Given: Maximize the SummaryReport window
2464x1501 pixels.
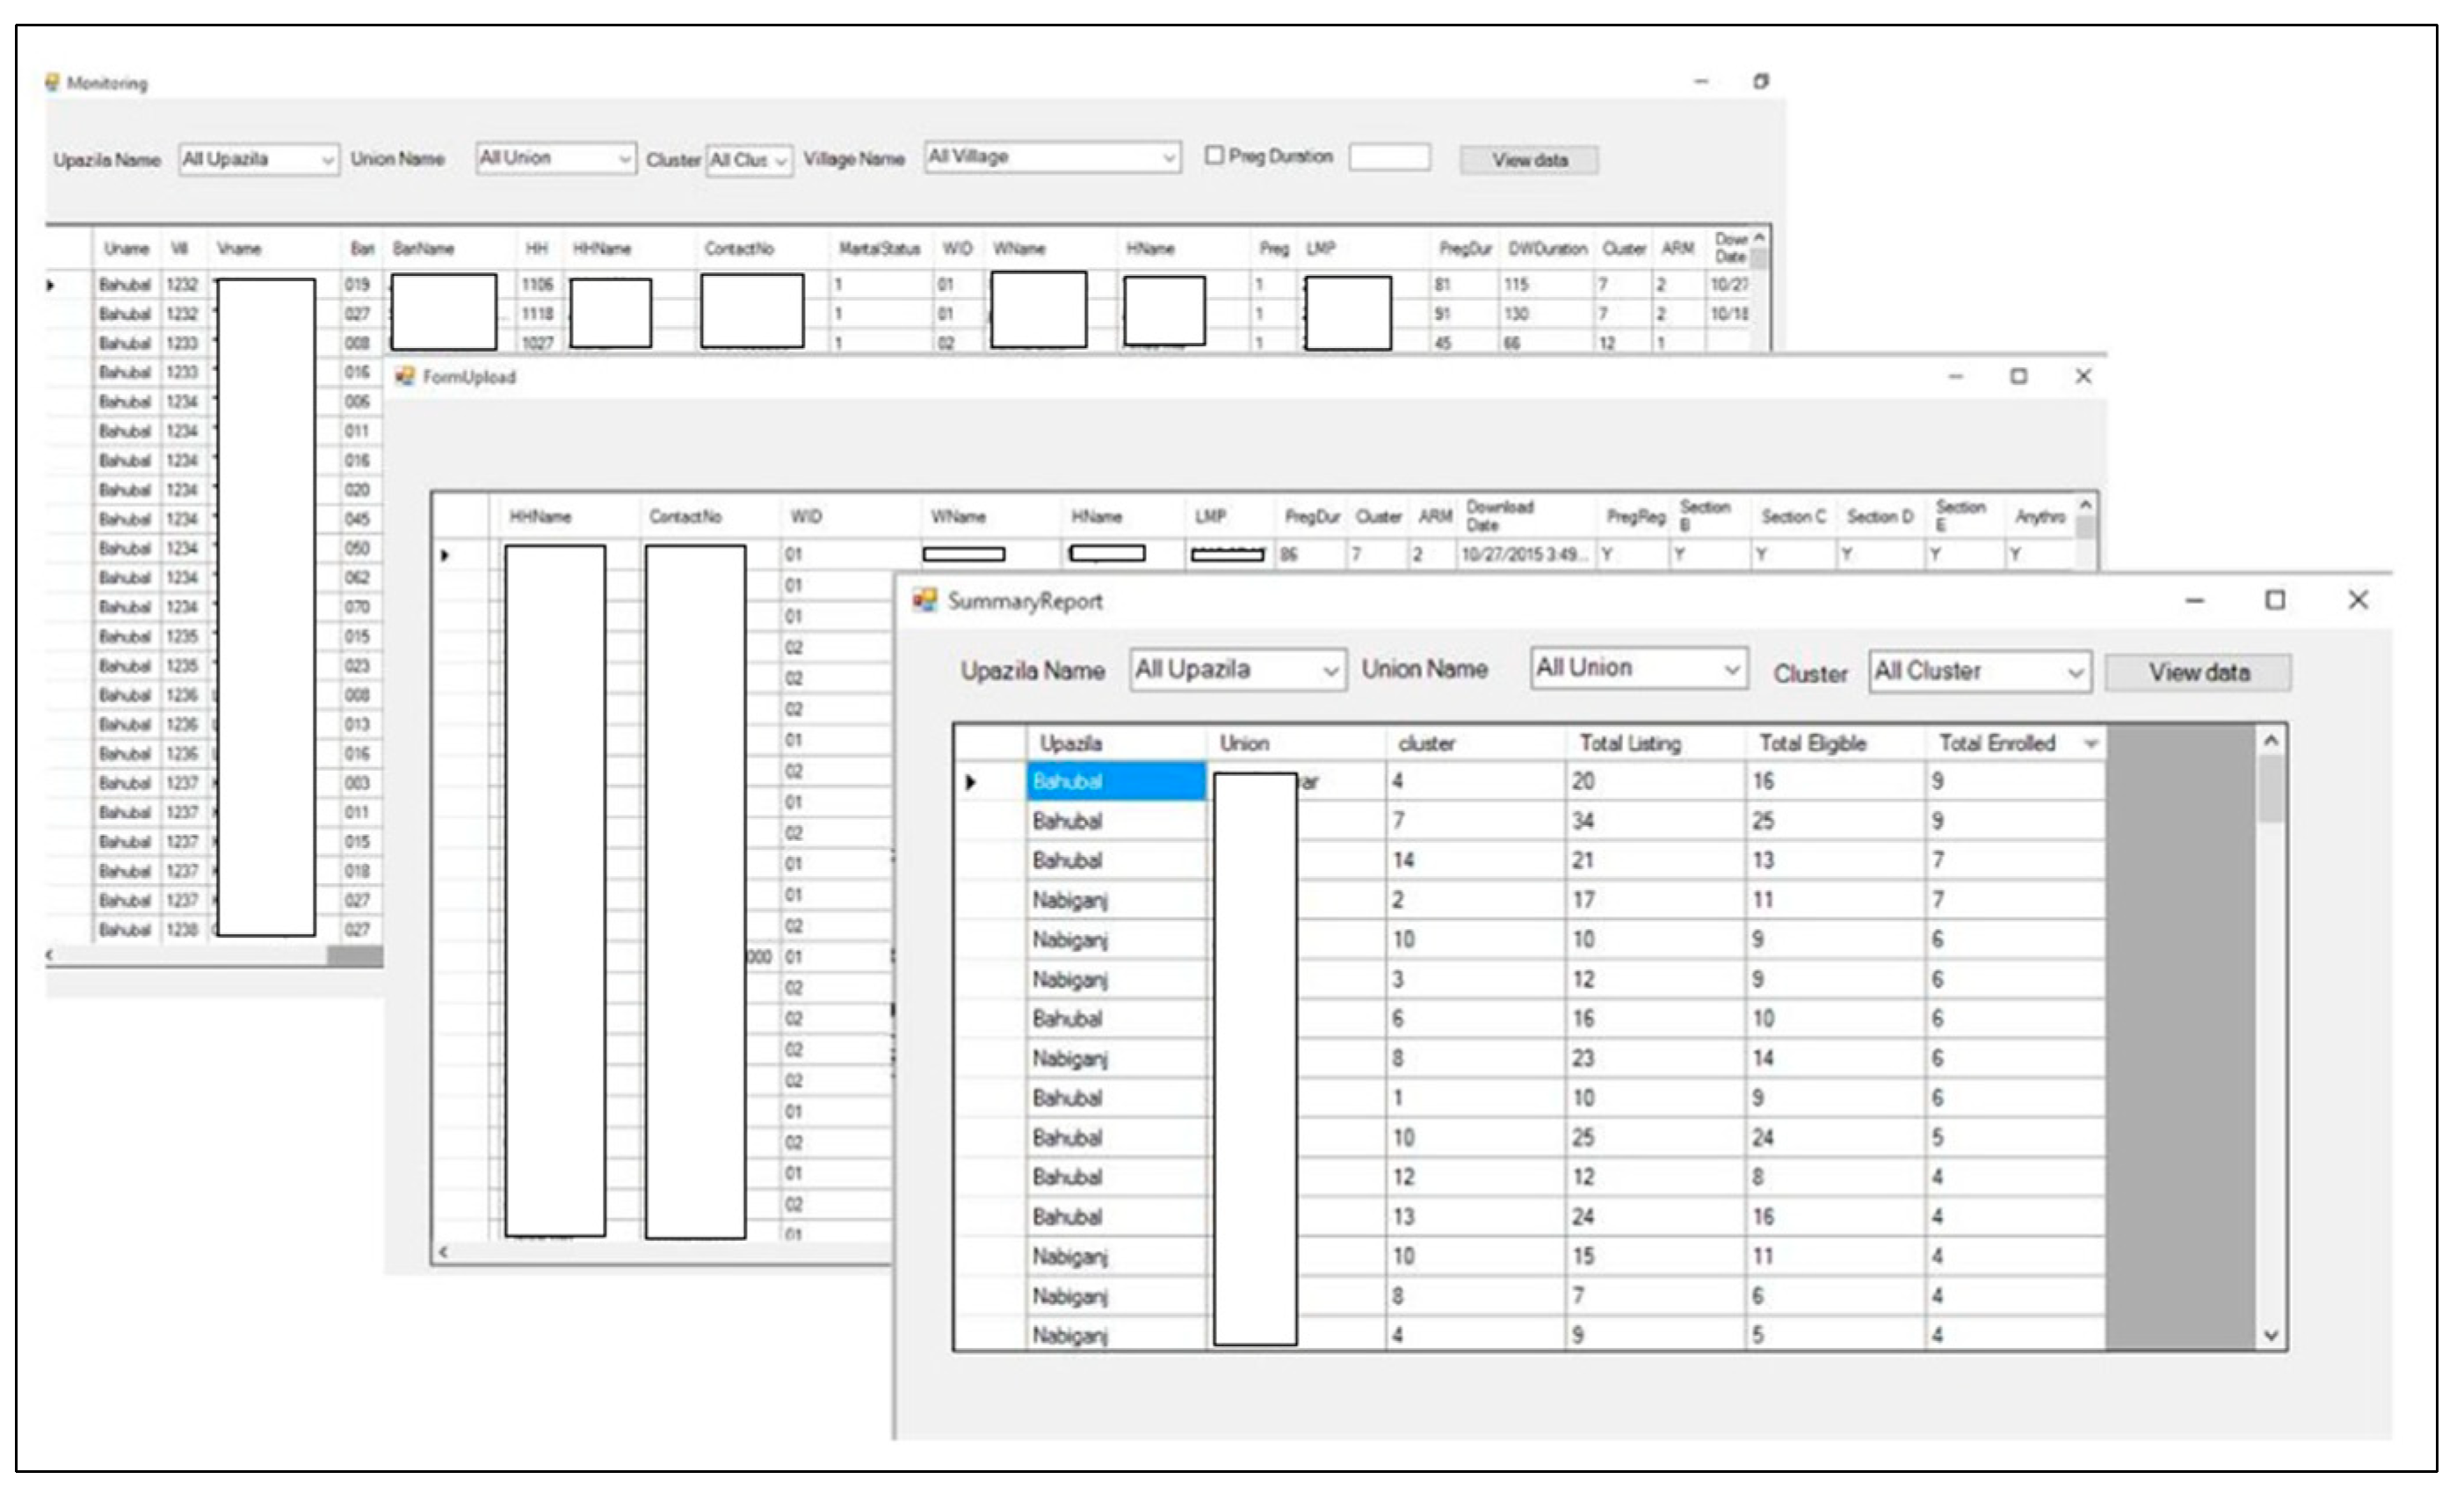Looking at the screenshot, I should [x=2275, y=600].
